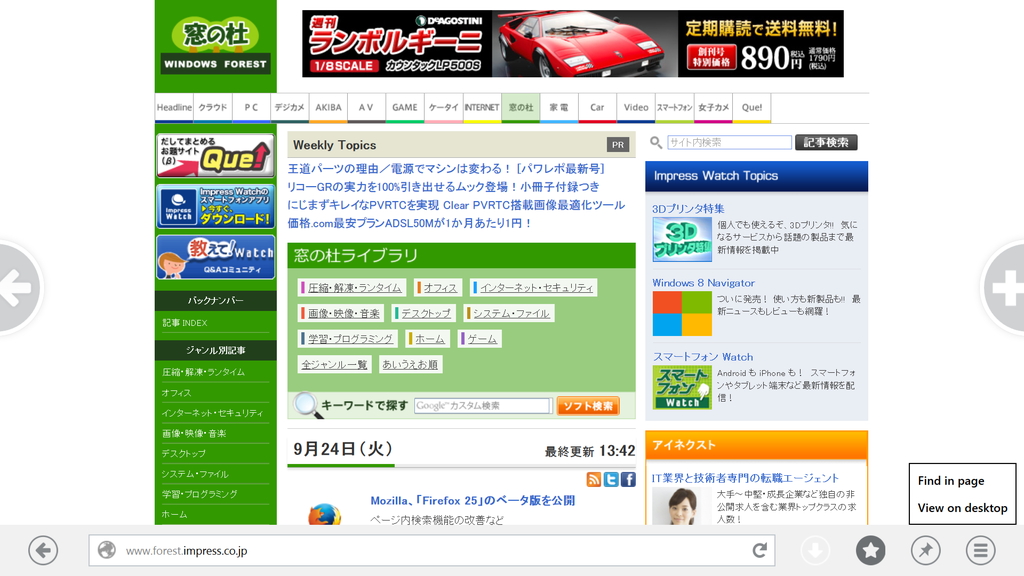Click the 窓の杜 Windows Forest logo

[216, 46]
